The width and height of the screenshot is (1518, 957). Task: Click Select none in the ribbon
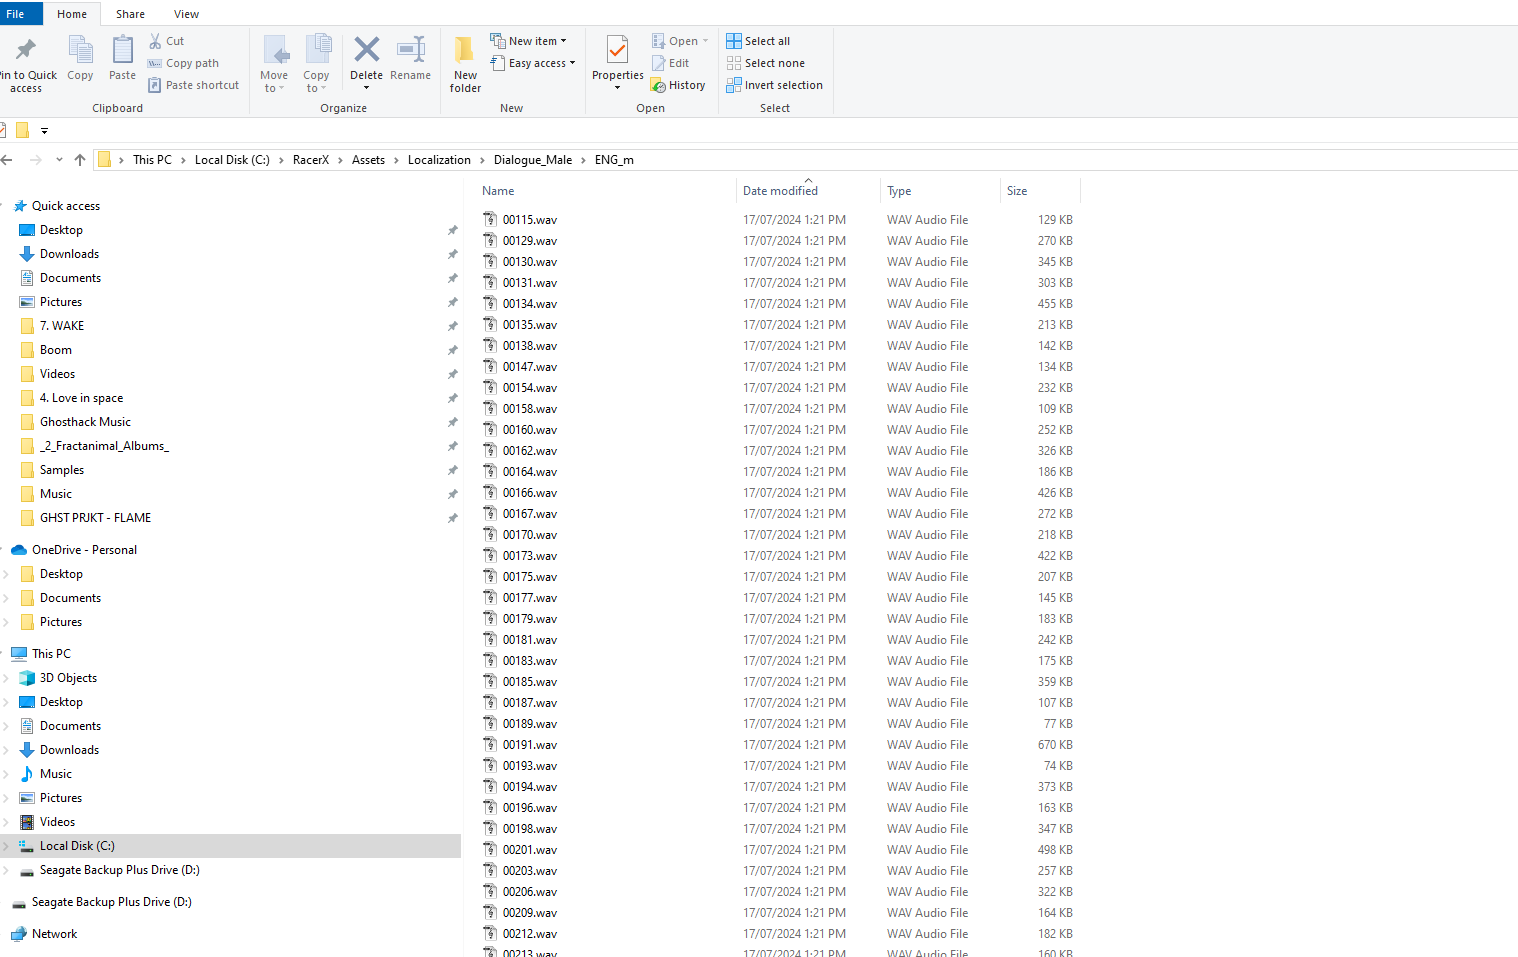tap(765, 63)
